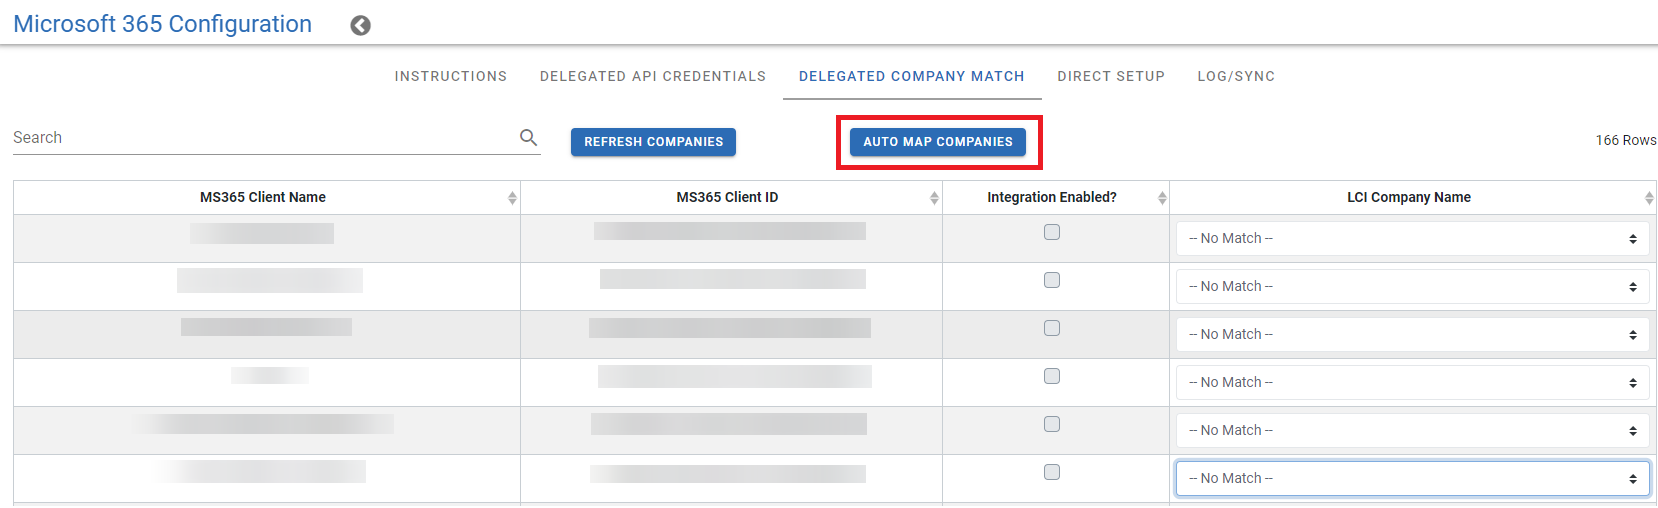Sort by LCI Company Name column arrows

[x=1649, y=198]
